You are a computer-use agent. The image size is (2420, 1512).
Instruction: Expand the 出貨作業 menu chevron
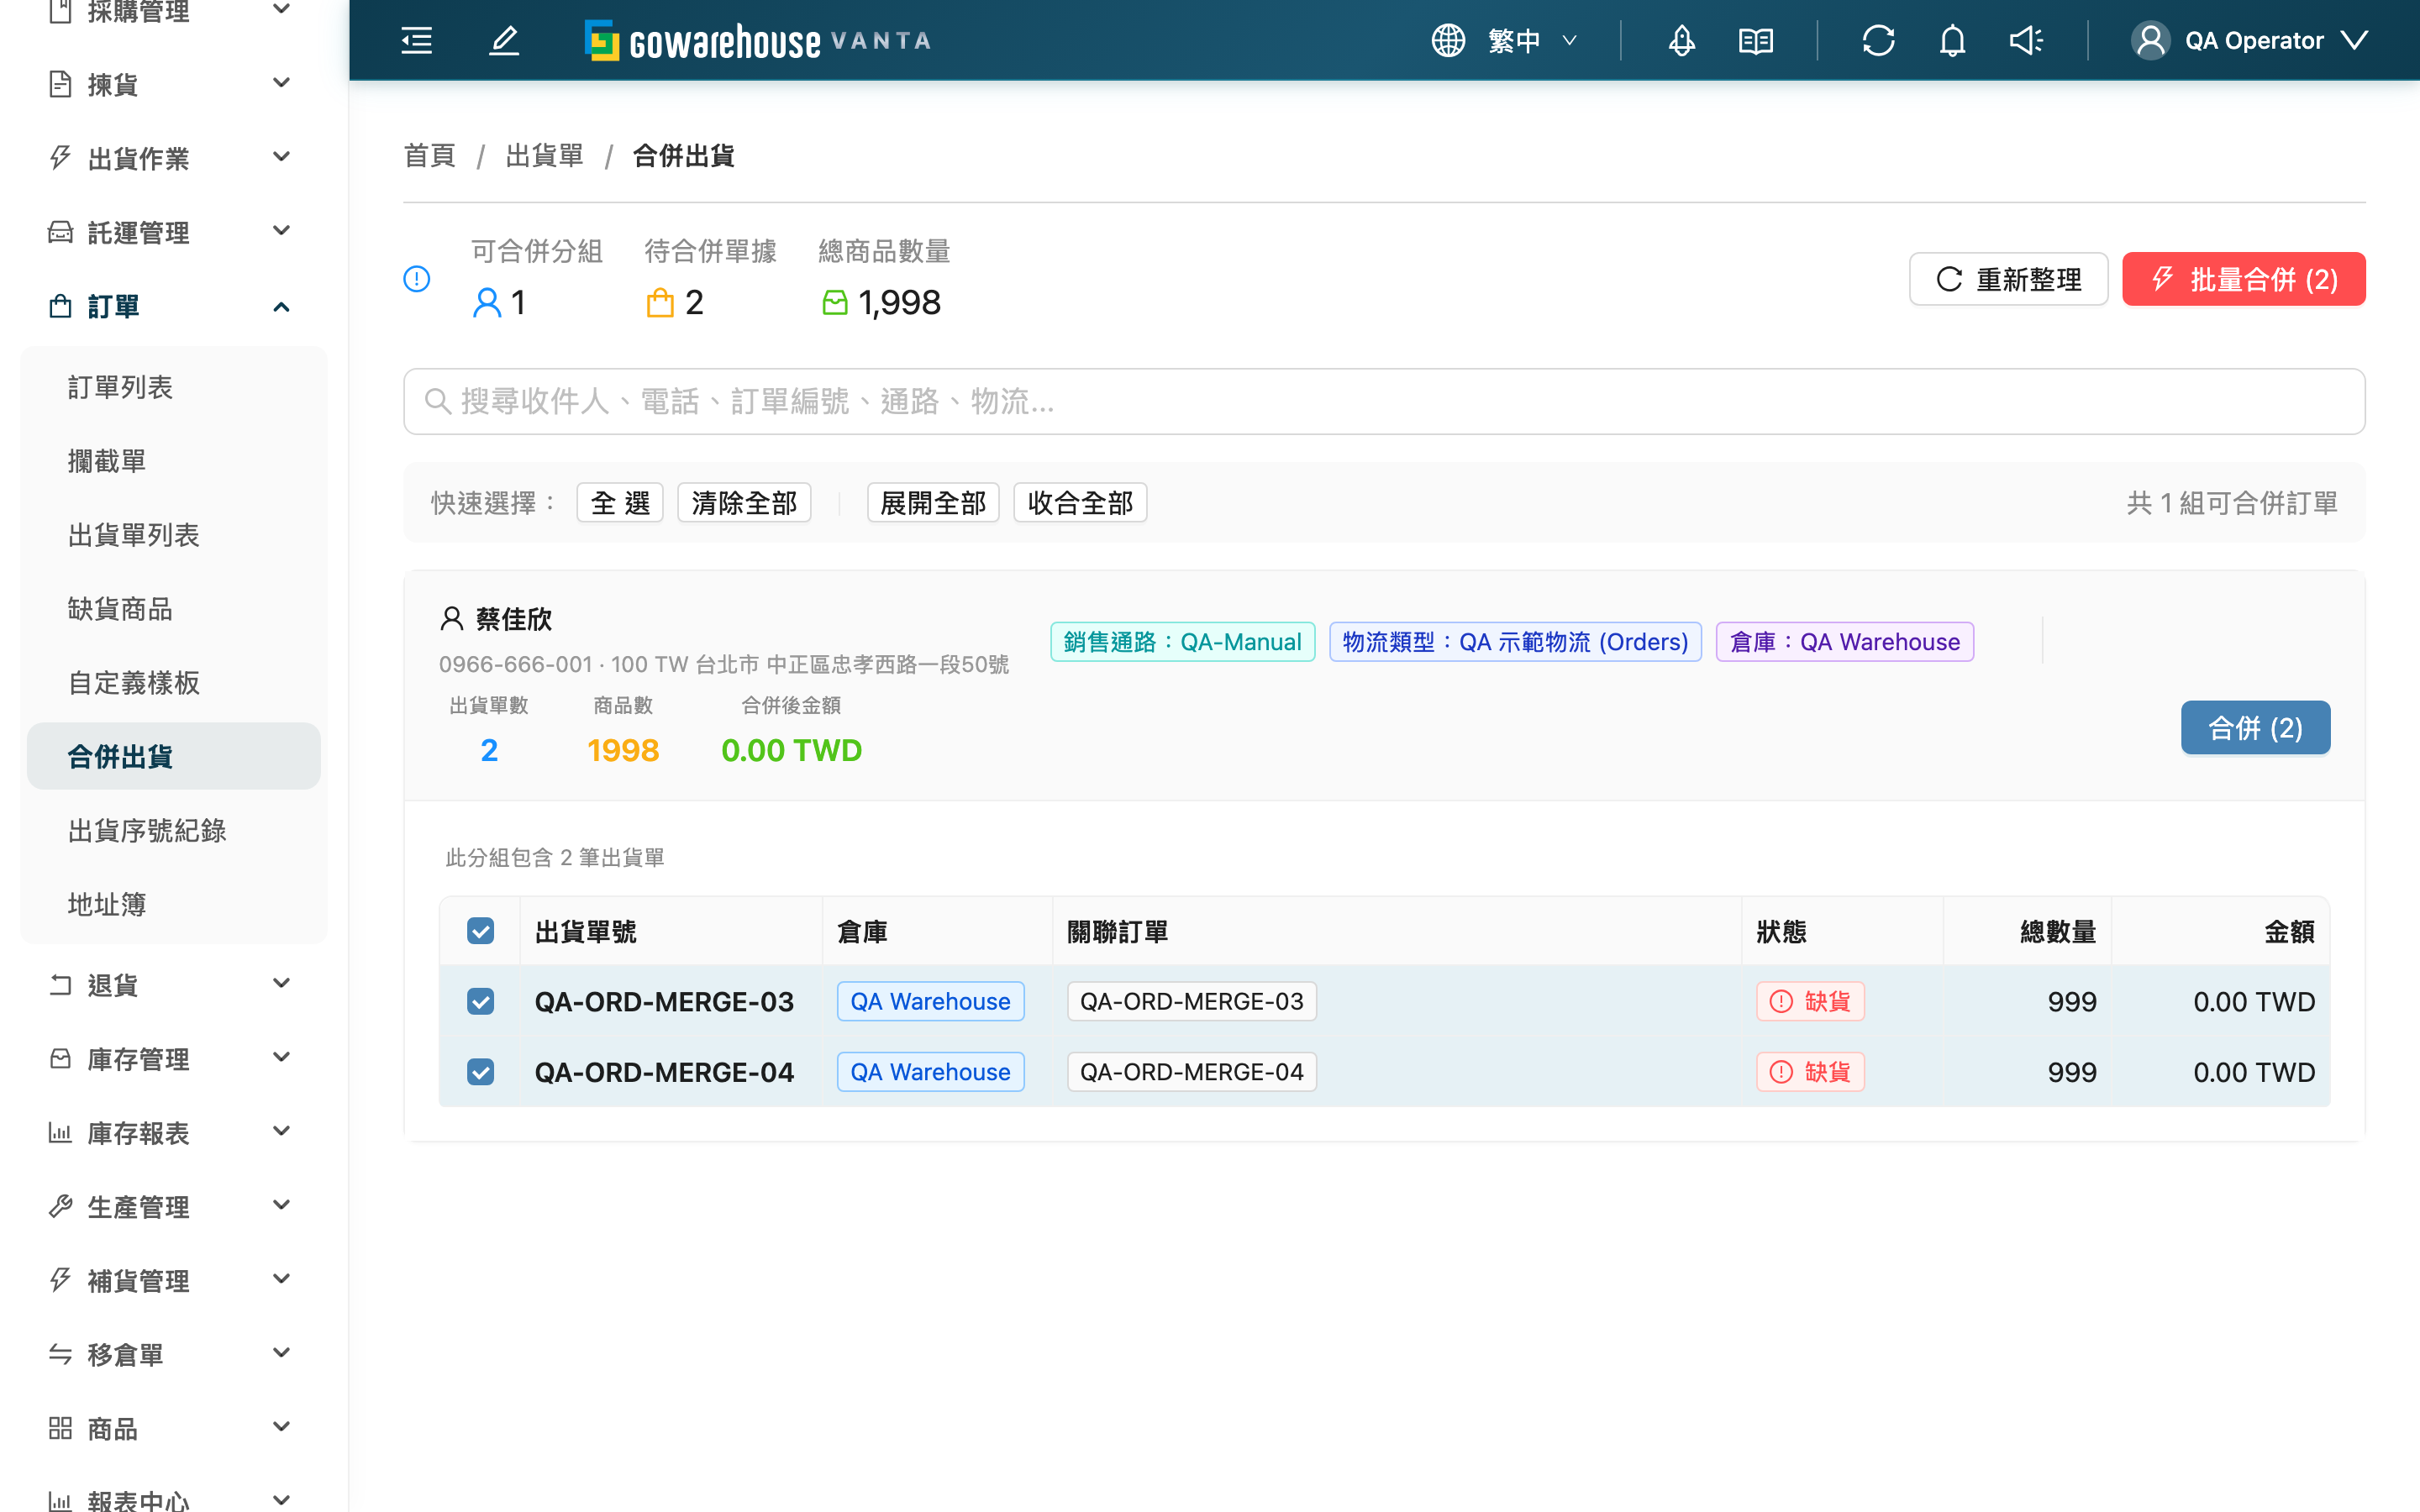[x=281, y=157]
